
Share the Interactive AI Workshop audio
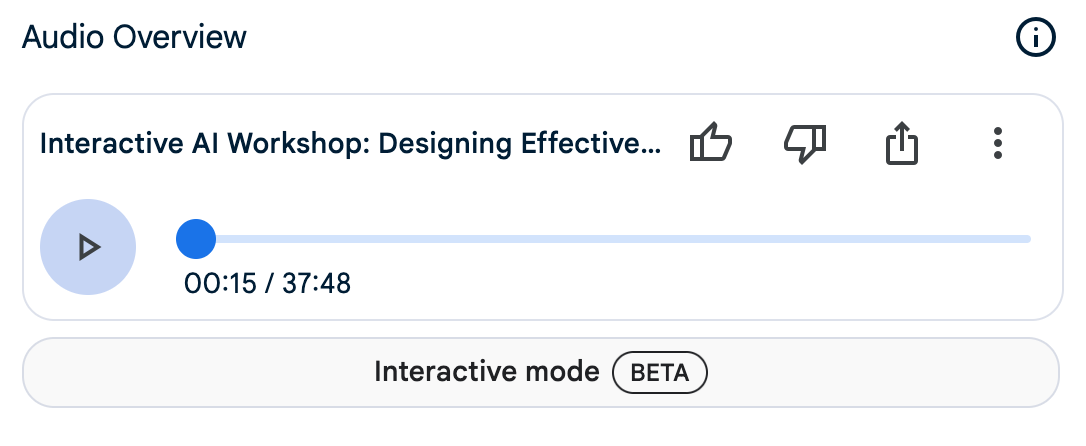coord(902,143)
